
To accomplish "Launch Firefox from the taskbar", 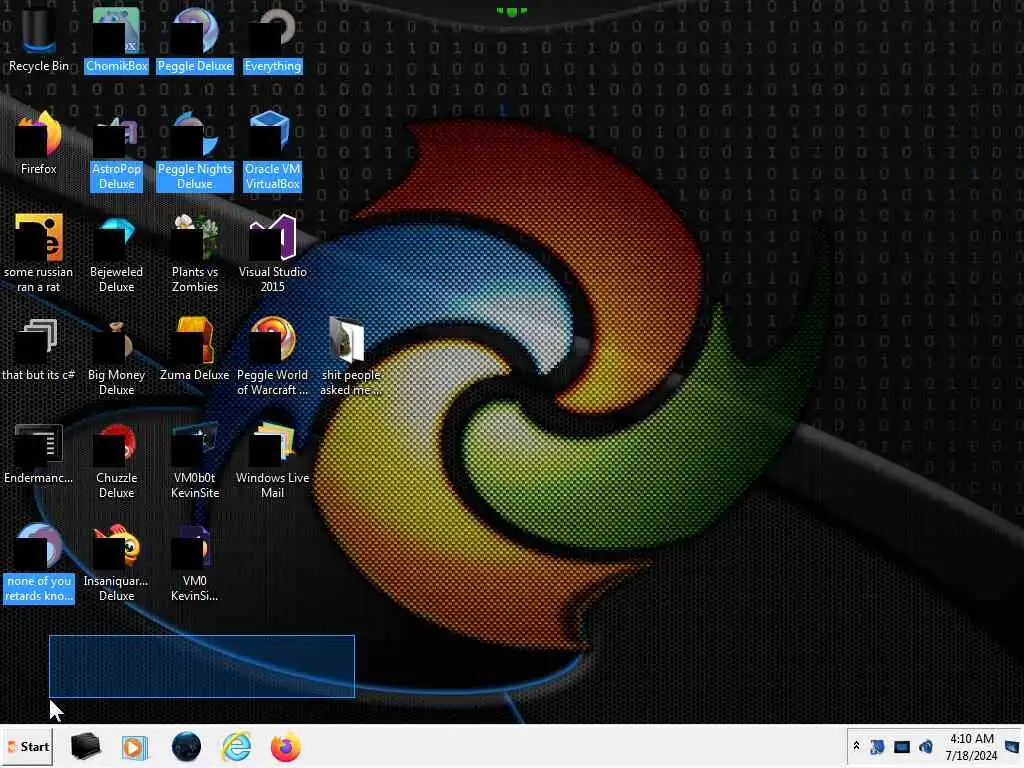I will coord(286,747).
